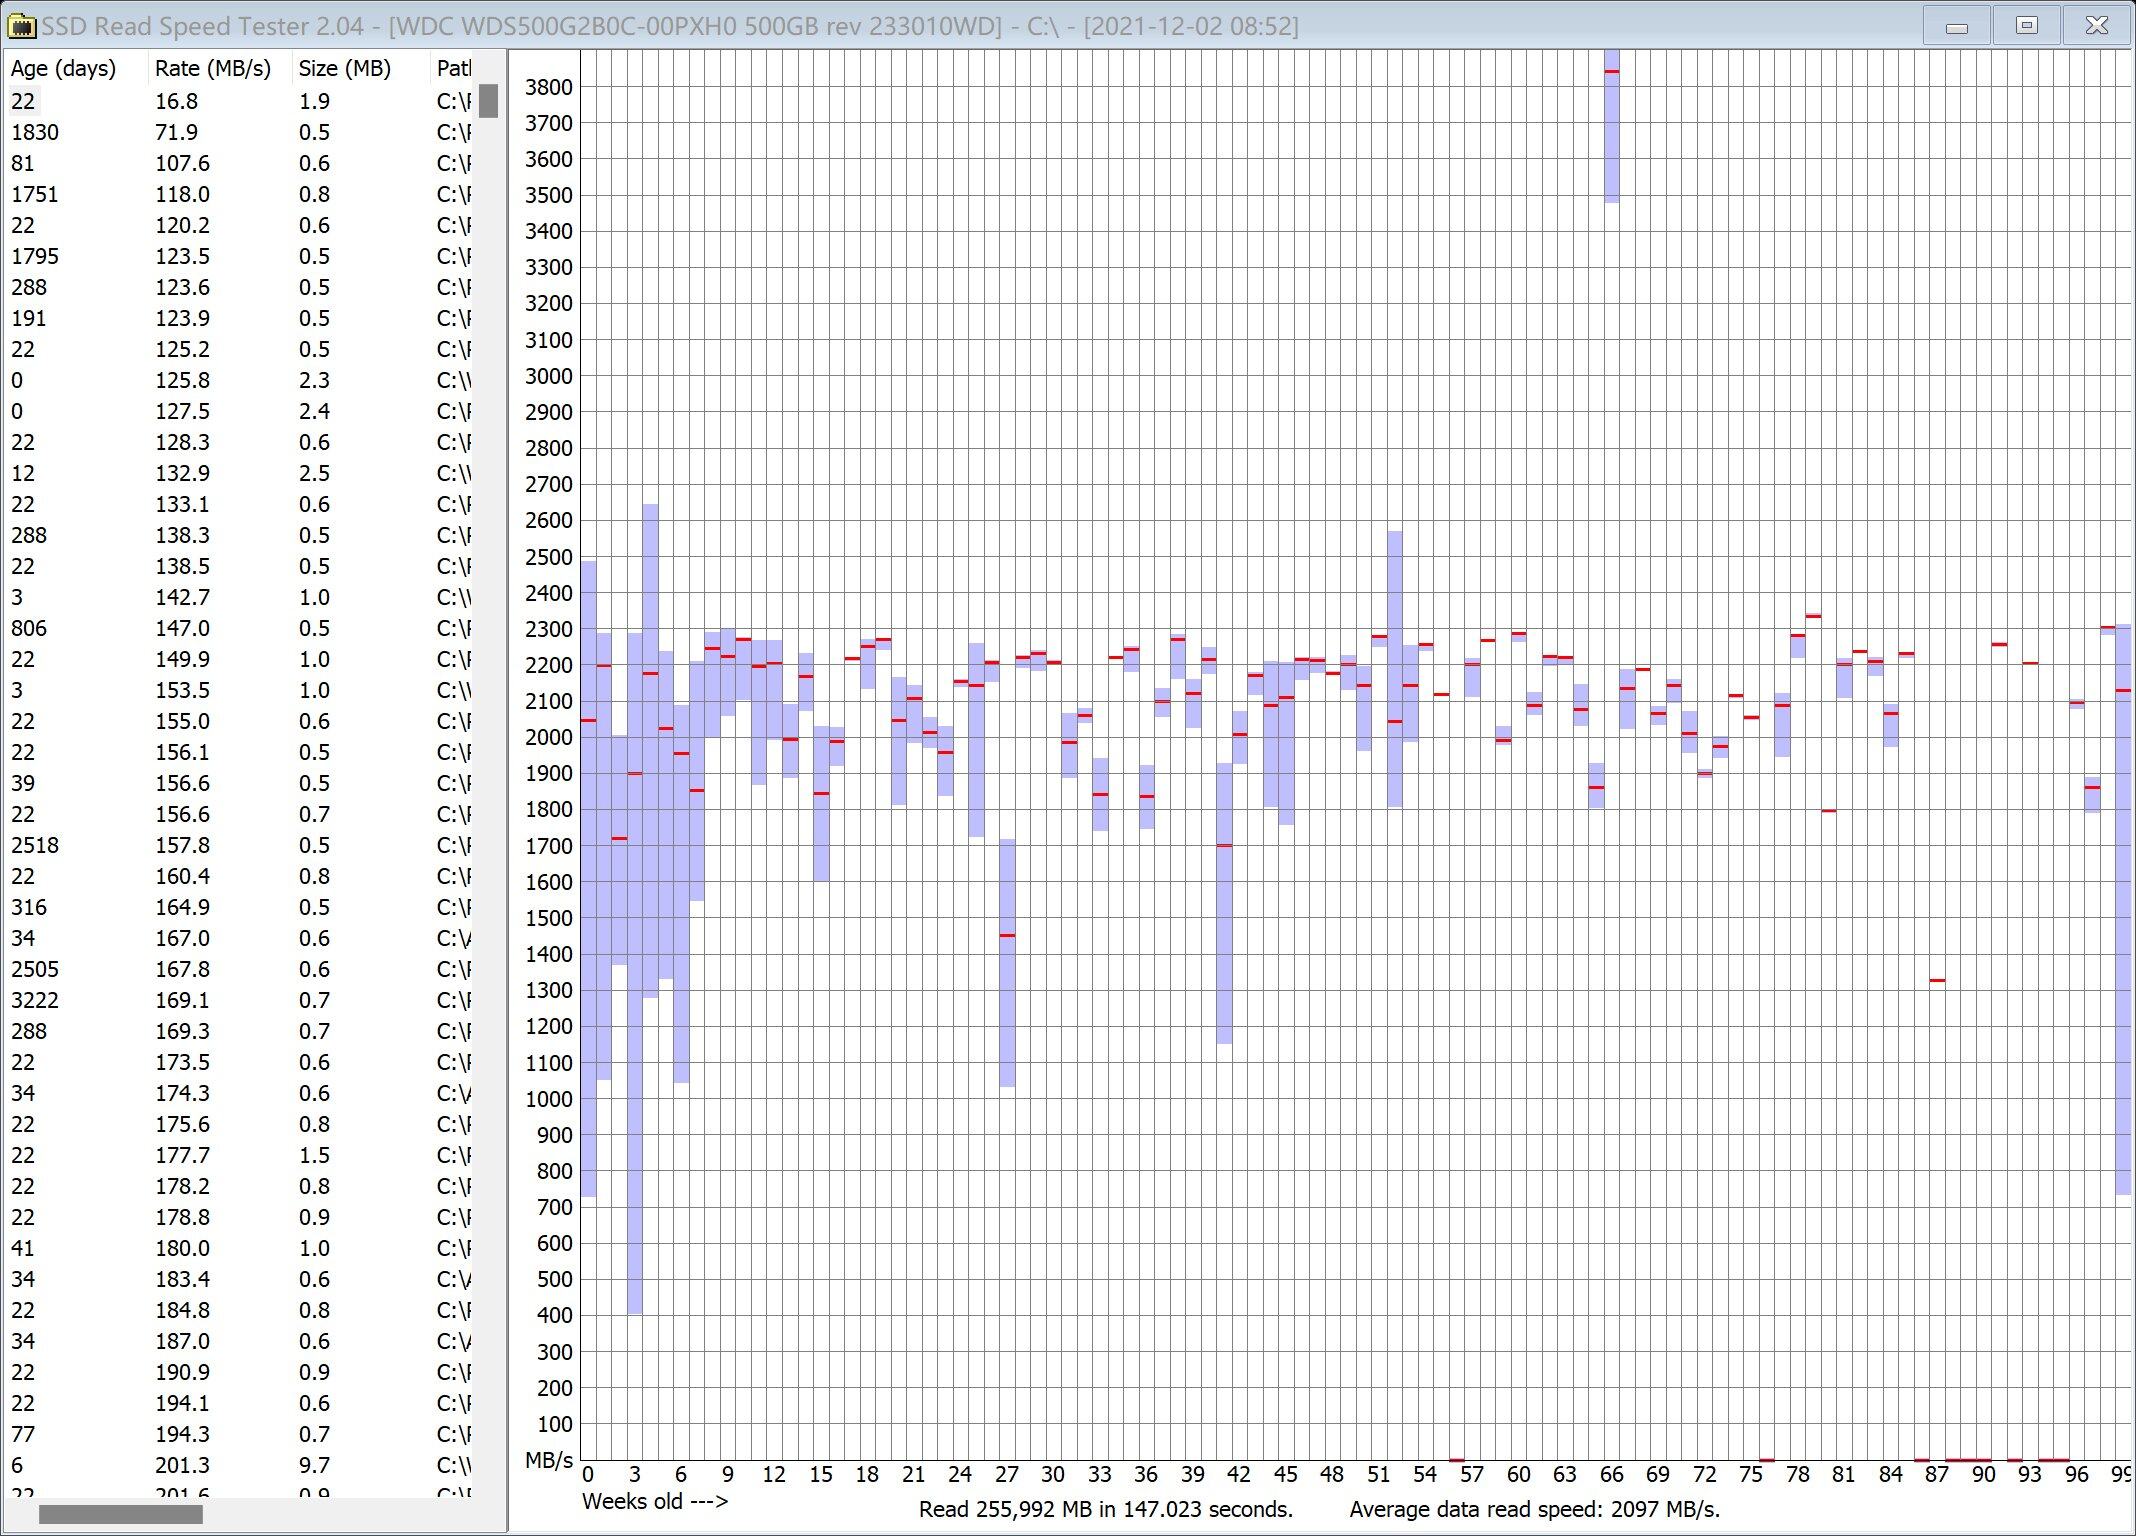Click the vertical scrollbar thumb of file list
Screen dimensions: 2136x1536
click(488, 101)
